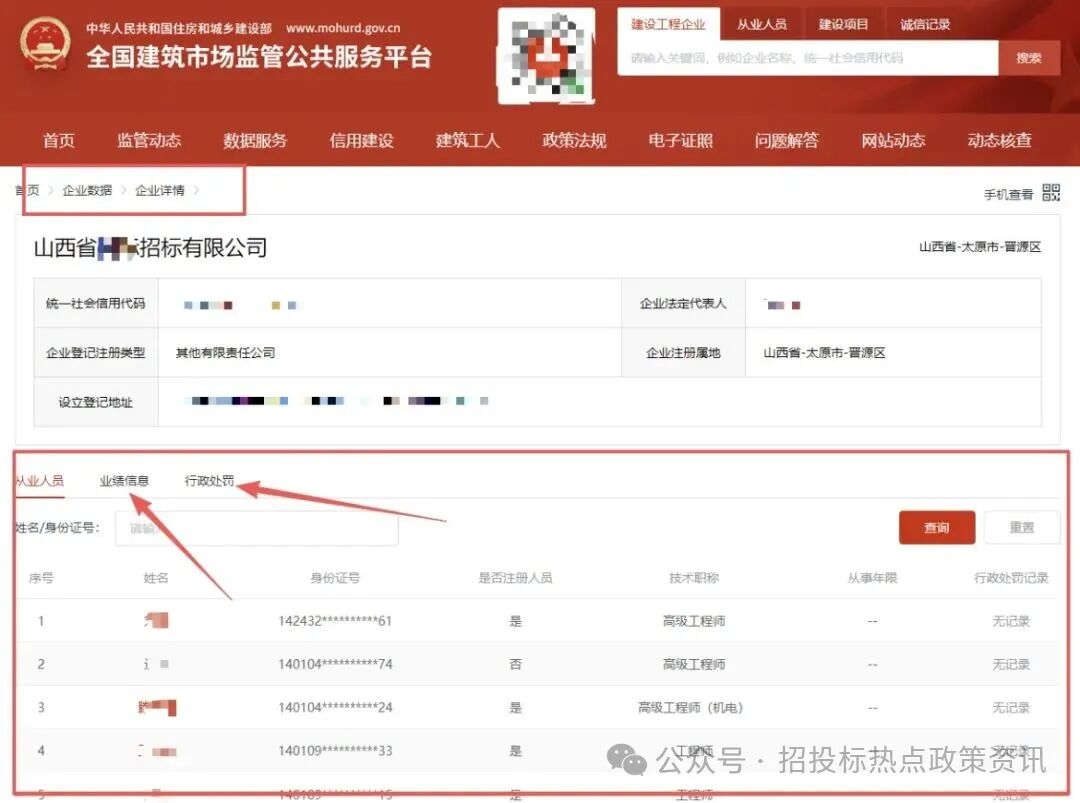1080x803 pixels.
Task: Click 无记录 in row 3
Action: [x=1010, y=707]
